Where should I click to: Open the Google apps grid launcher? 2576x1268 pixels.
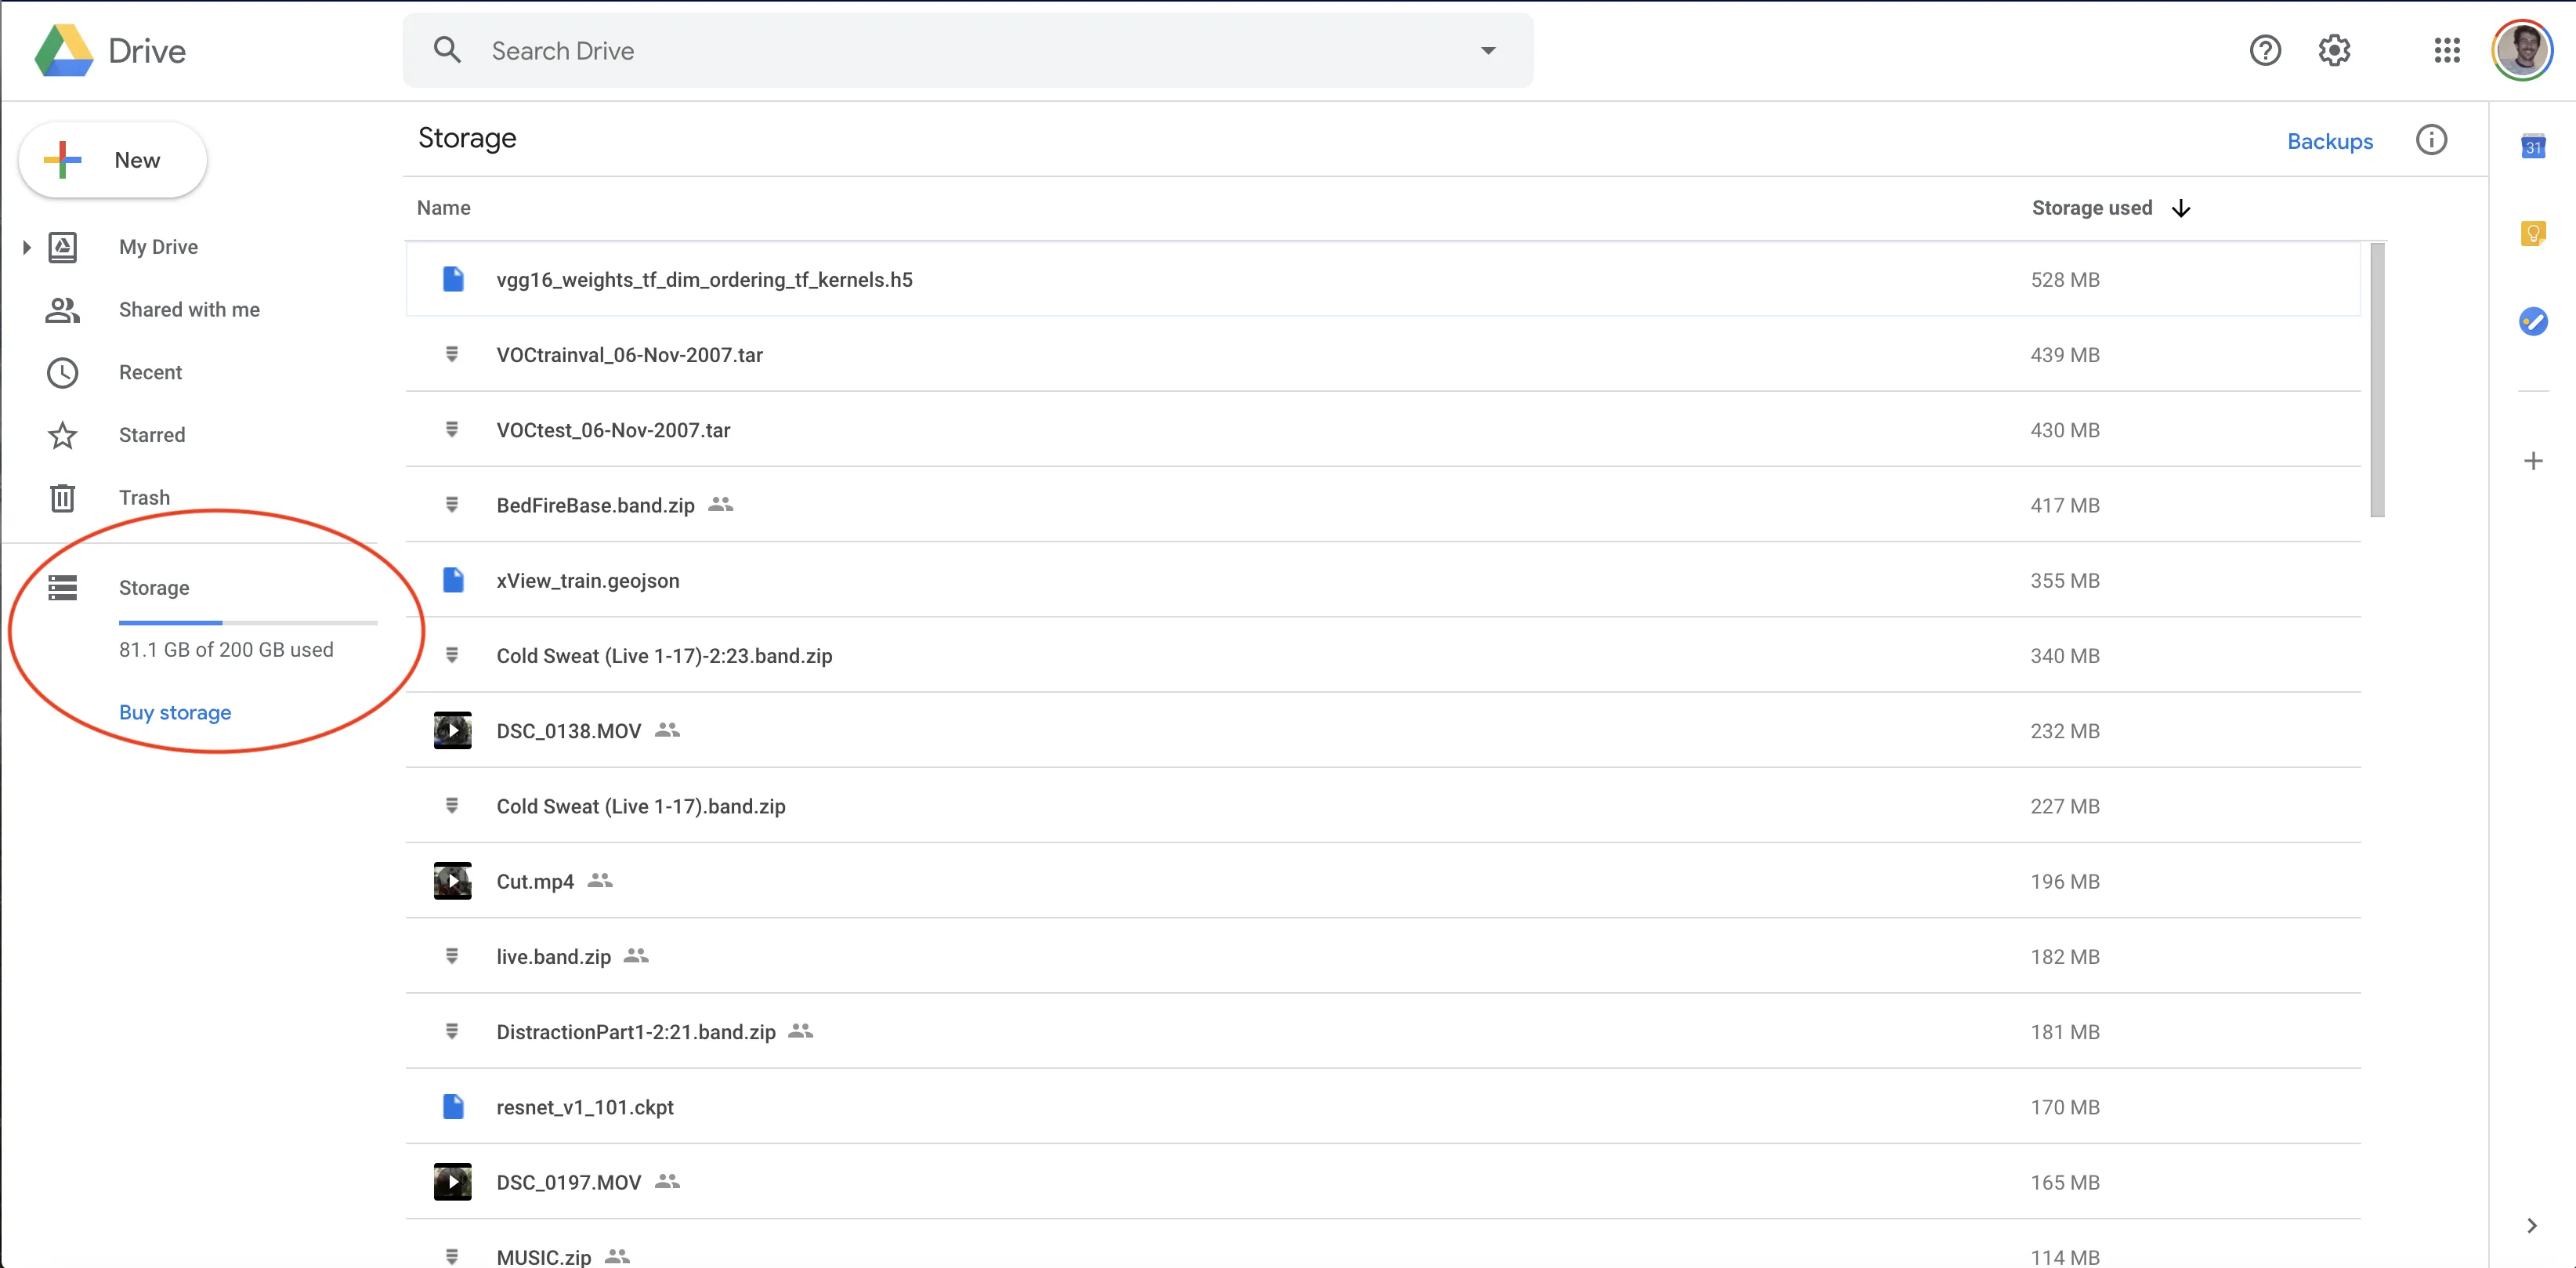point(2446,50)
